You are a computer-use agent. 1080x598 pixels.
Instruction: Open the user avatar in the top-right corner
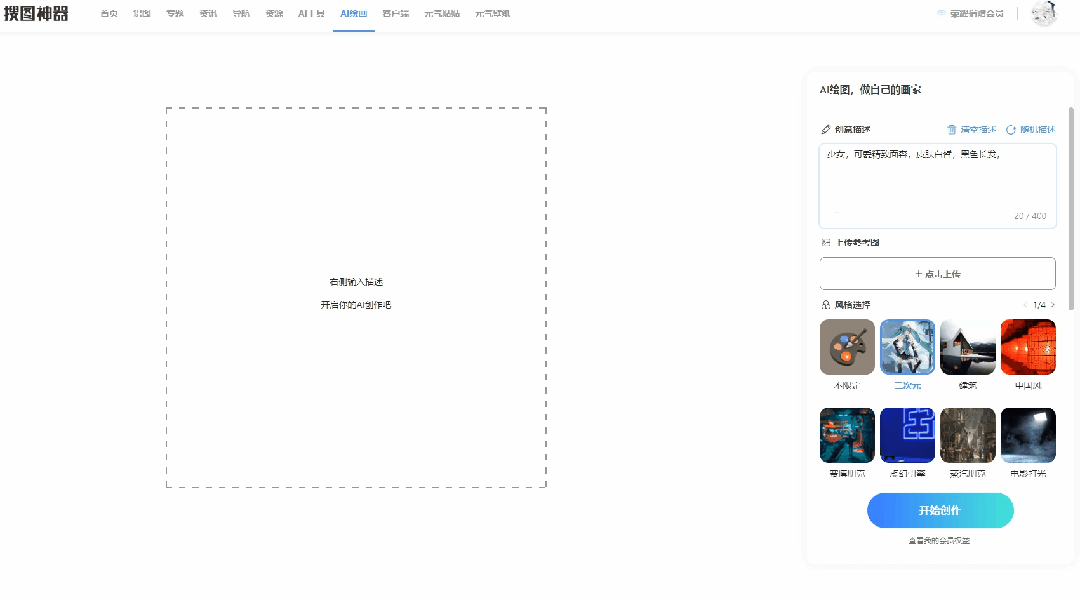(1043, 13)
